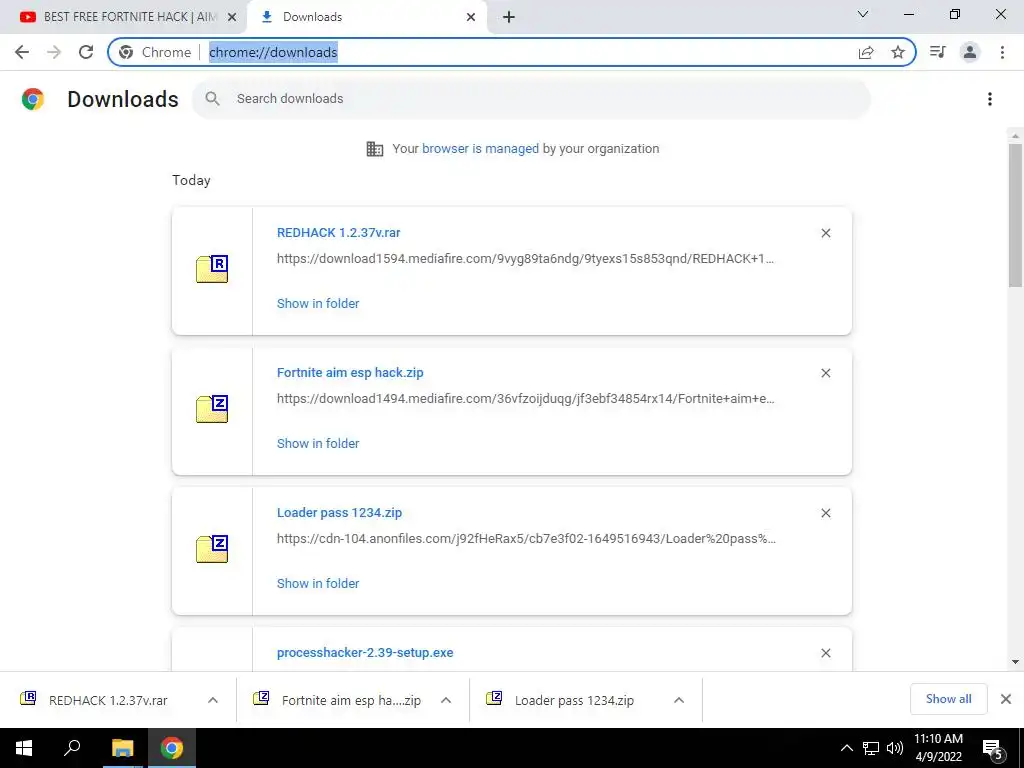1024x768 pixels.
Task: Expand options for REDHACK 1.2.37v.rar in shelf
Action: pos(213,700)
